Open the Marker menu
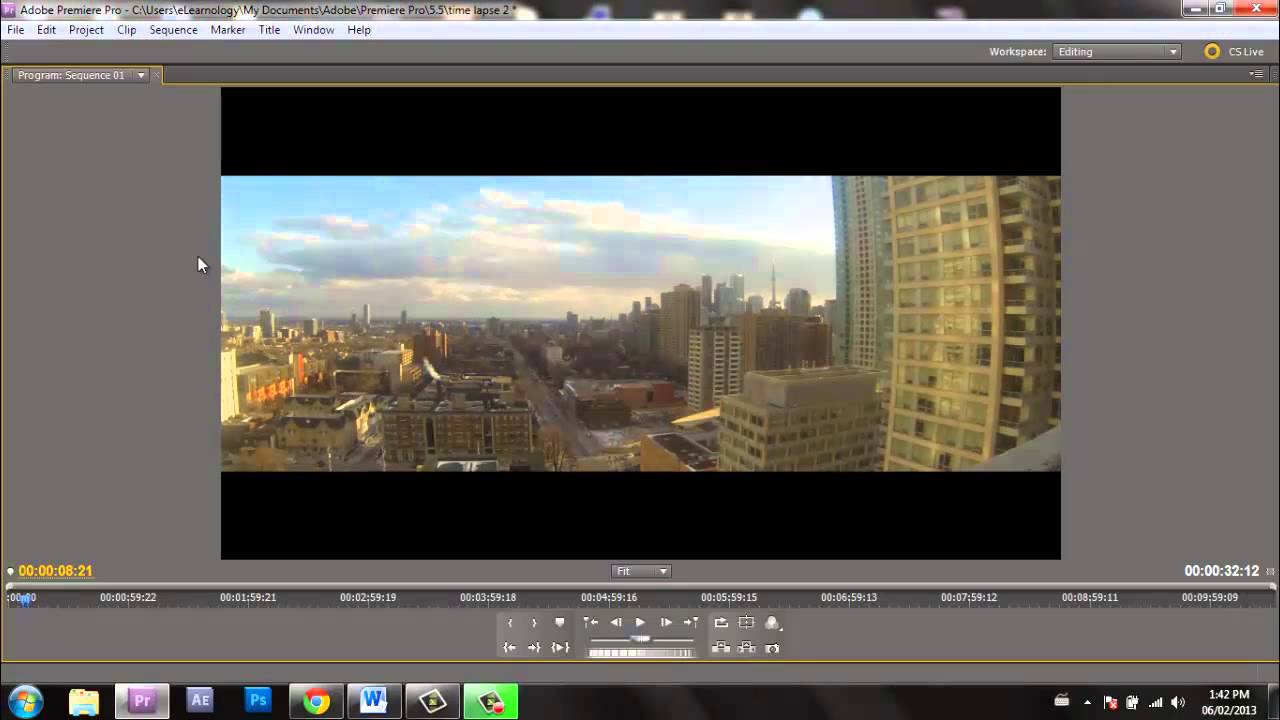This screenshot has width=1280, height=720. (x=227, y=30)
